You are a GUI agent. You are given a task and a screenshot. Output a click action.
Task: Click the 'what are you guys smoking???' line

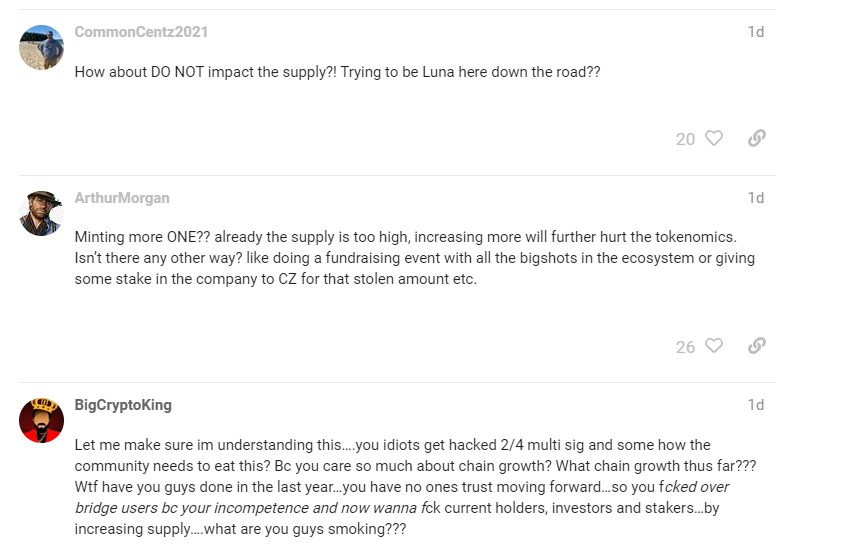click(305, 529)
